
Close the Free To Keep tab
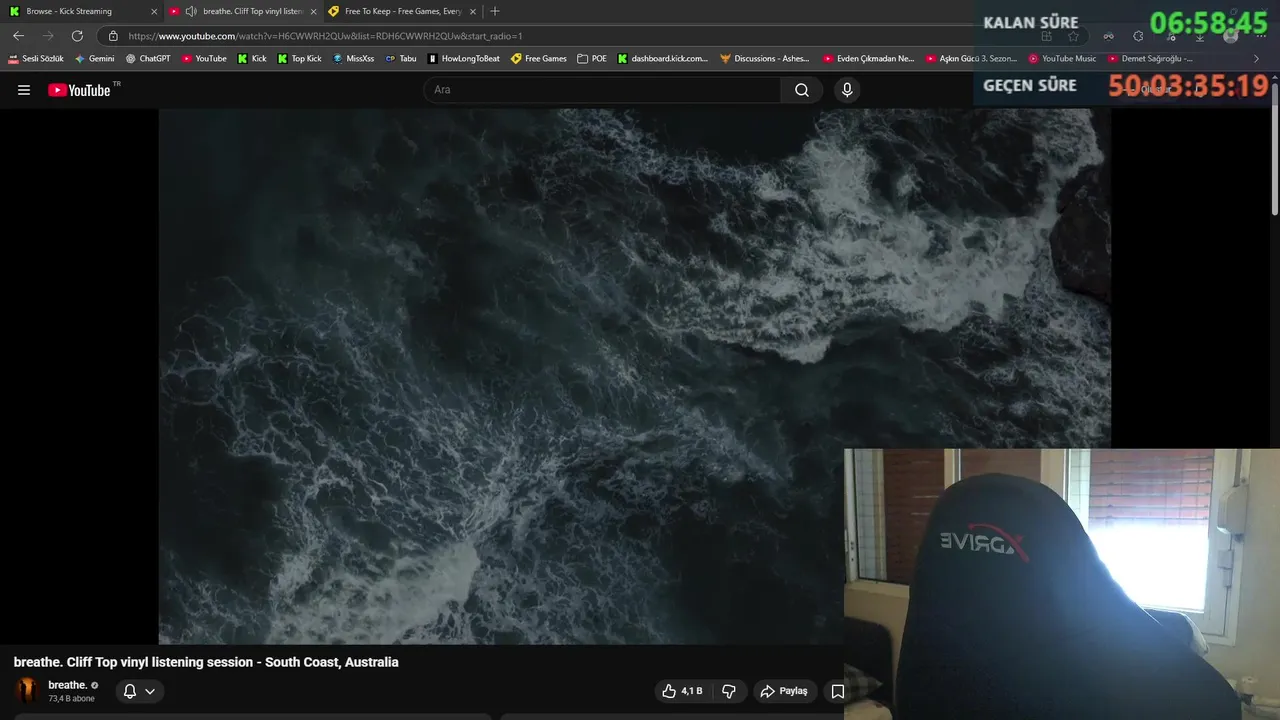[x=473, y=12]
